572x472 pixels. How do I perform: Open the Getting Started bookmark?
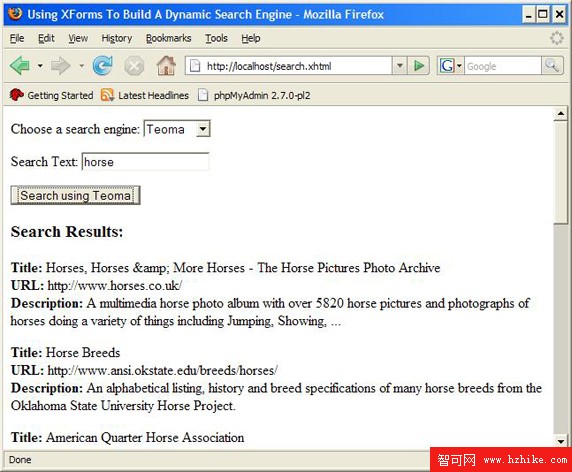51,95
